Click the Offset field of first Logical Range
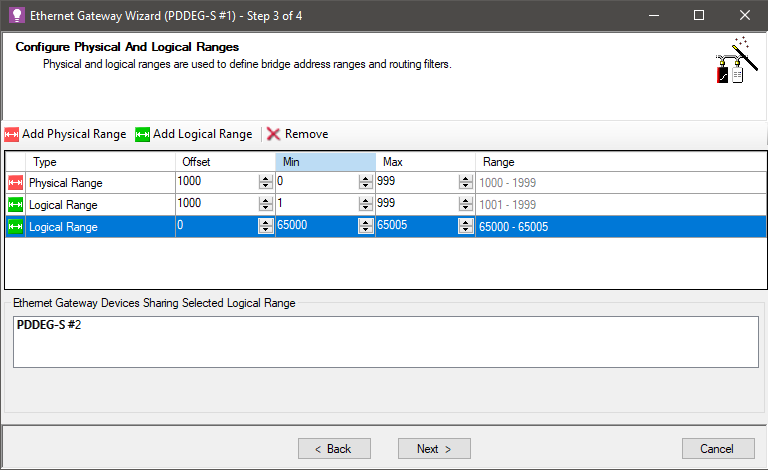Image resolution: width=768 pixels, height=470 pixels. click(216, 205)
